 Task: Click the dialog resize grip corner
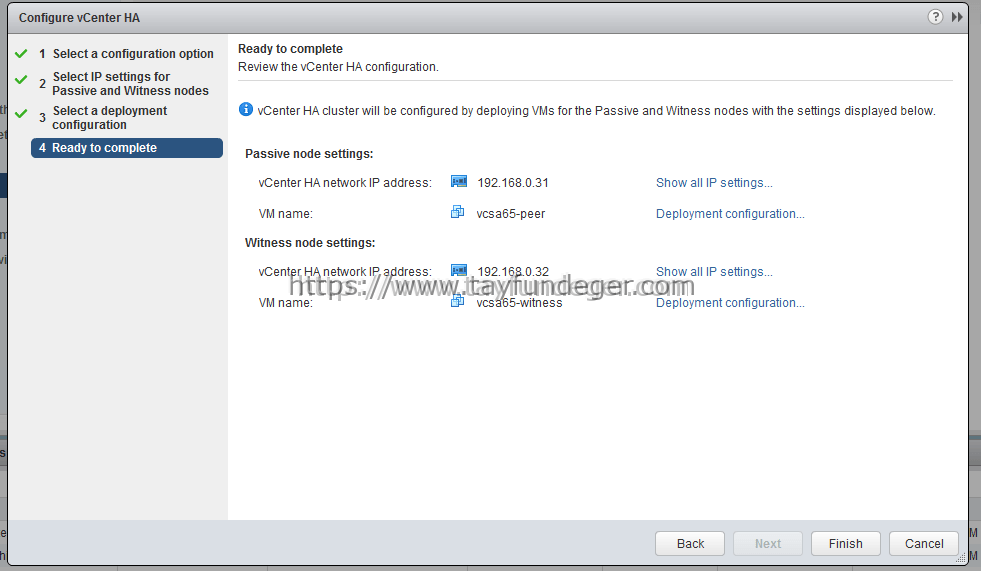click(x=961, y=557)
